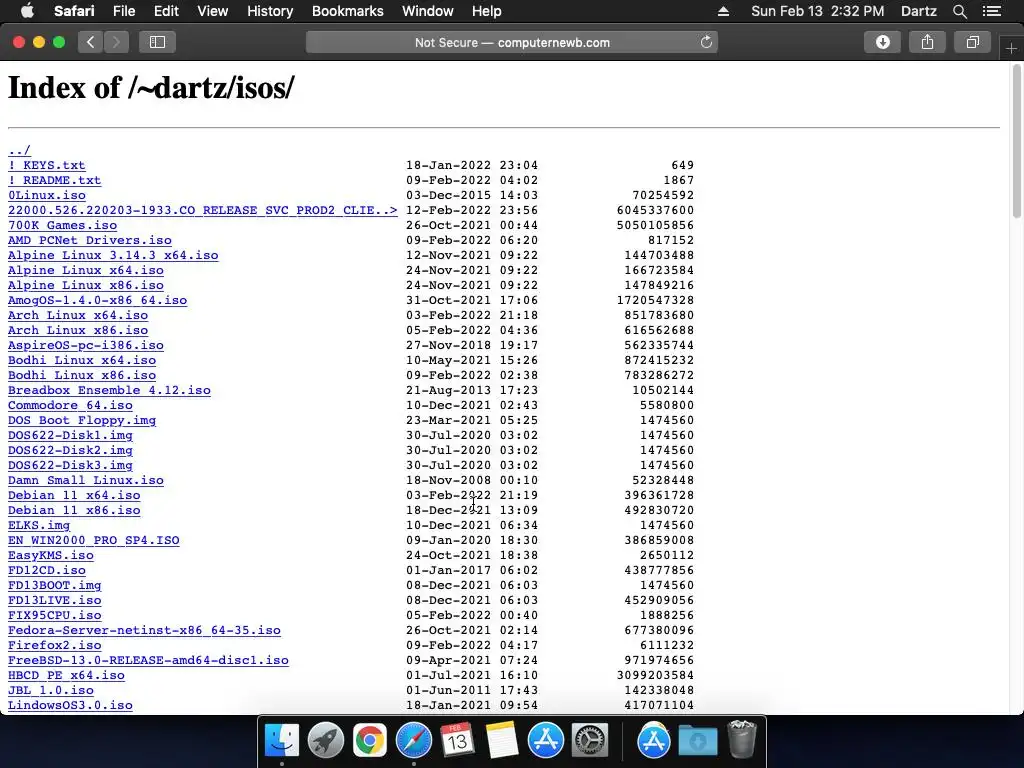The width and height of the screenshot is (1024, 768).
Task: Download LindowsOS3.0.iso
Action: (x=70, y=706)
